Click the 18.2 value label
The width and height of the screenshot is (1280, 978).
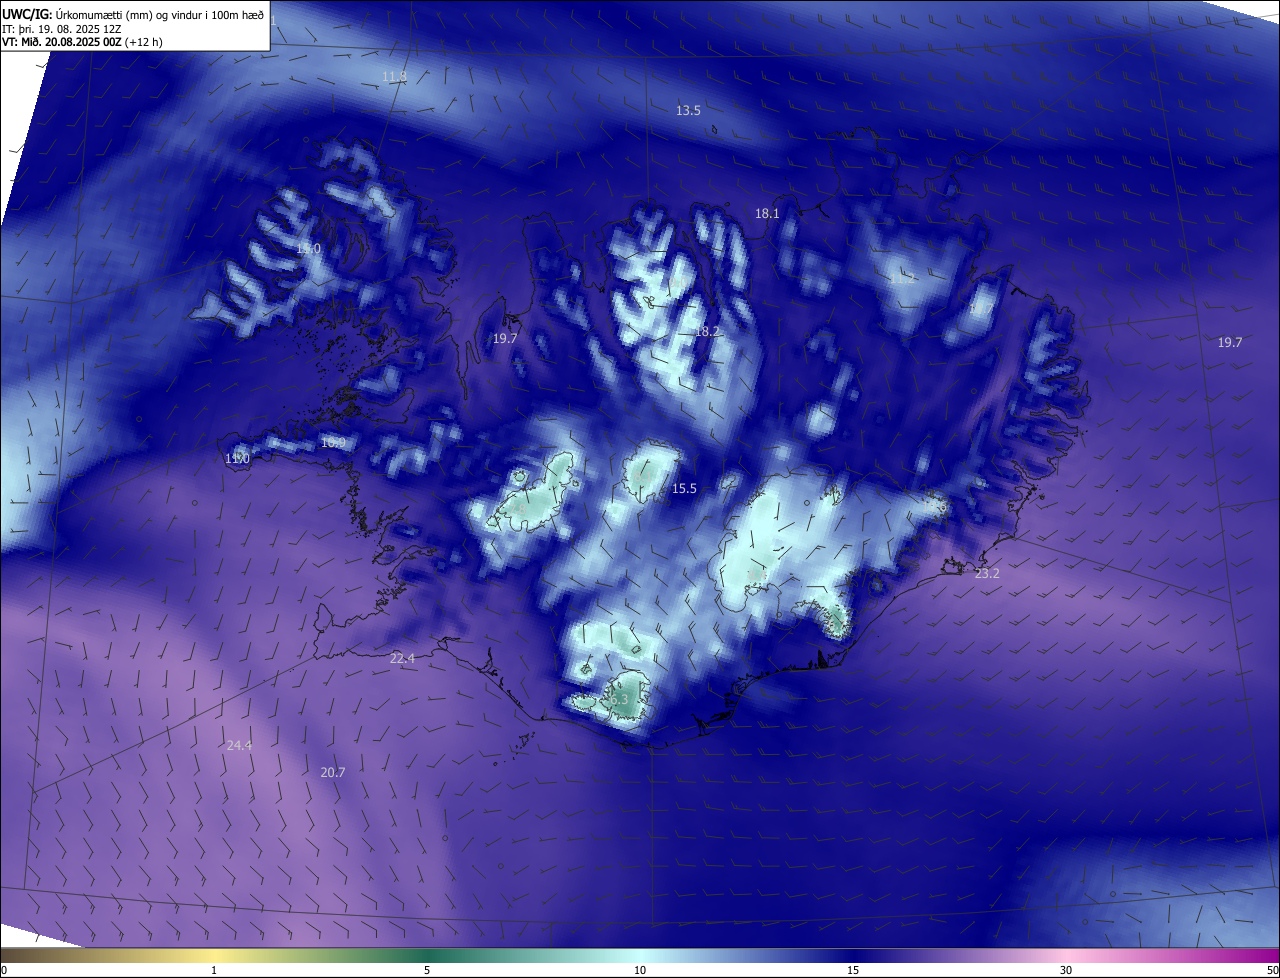click(x=707, y=332)
